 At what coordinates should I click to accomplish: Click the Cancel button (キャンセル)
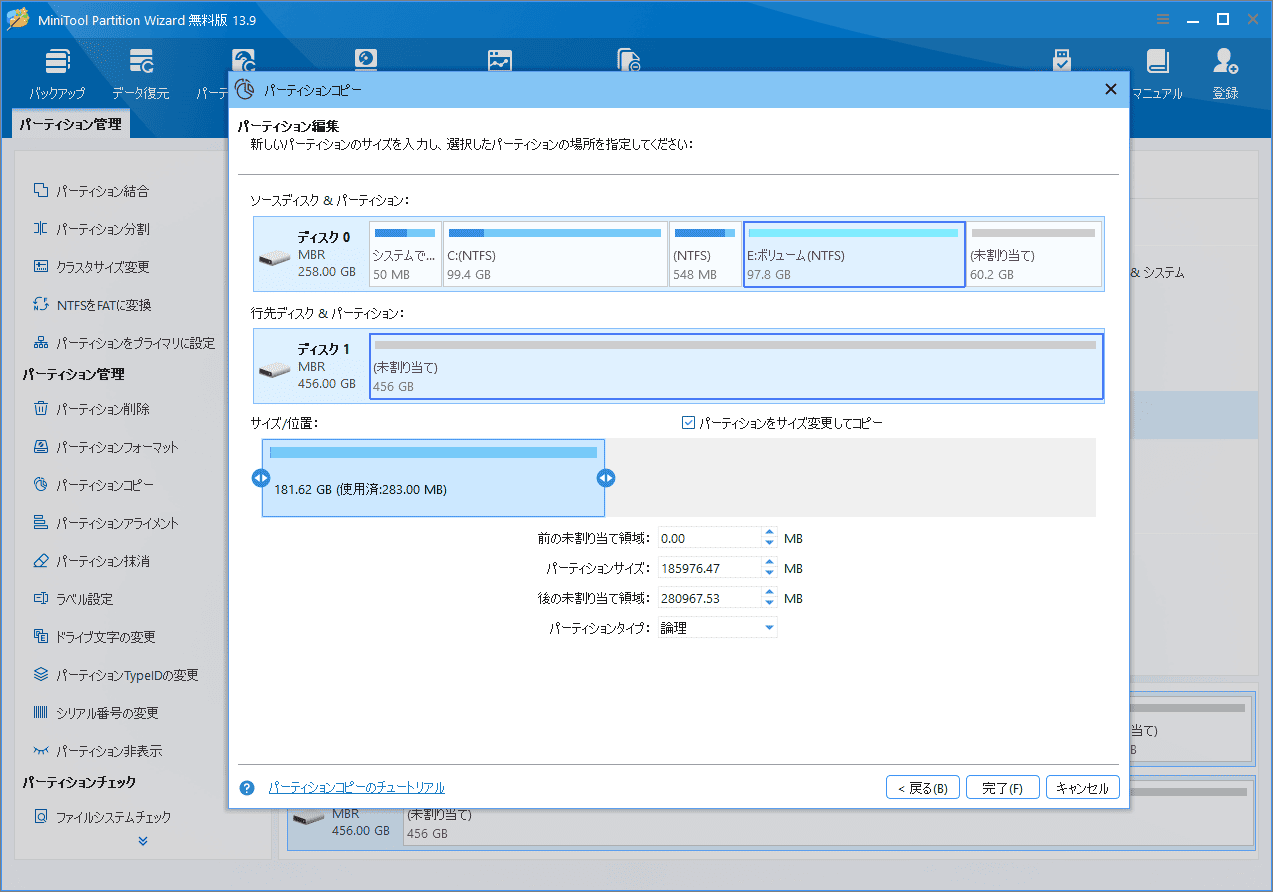click(1082, 788)
